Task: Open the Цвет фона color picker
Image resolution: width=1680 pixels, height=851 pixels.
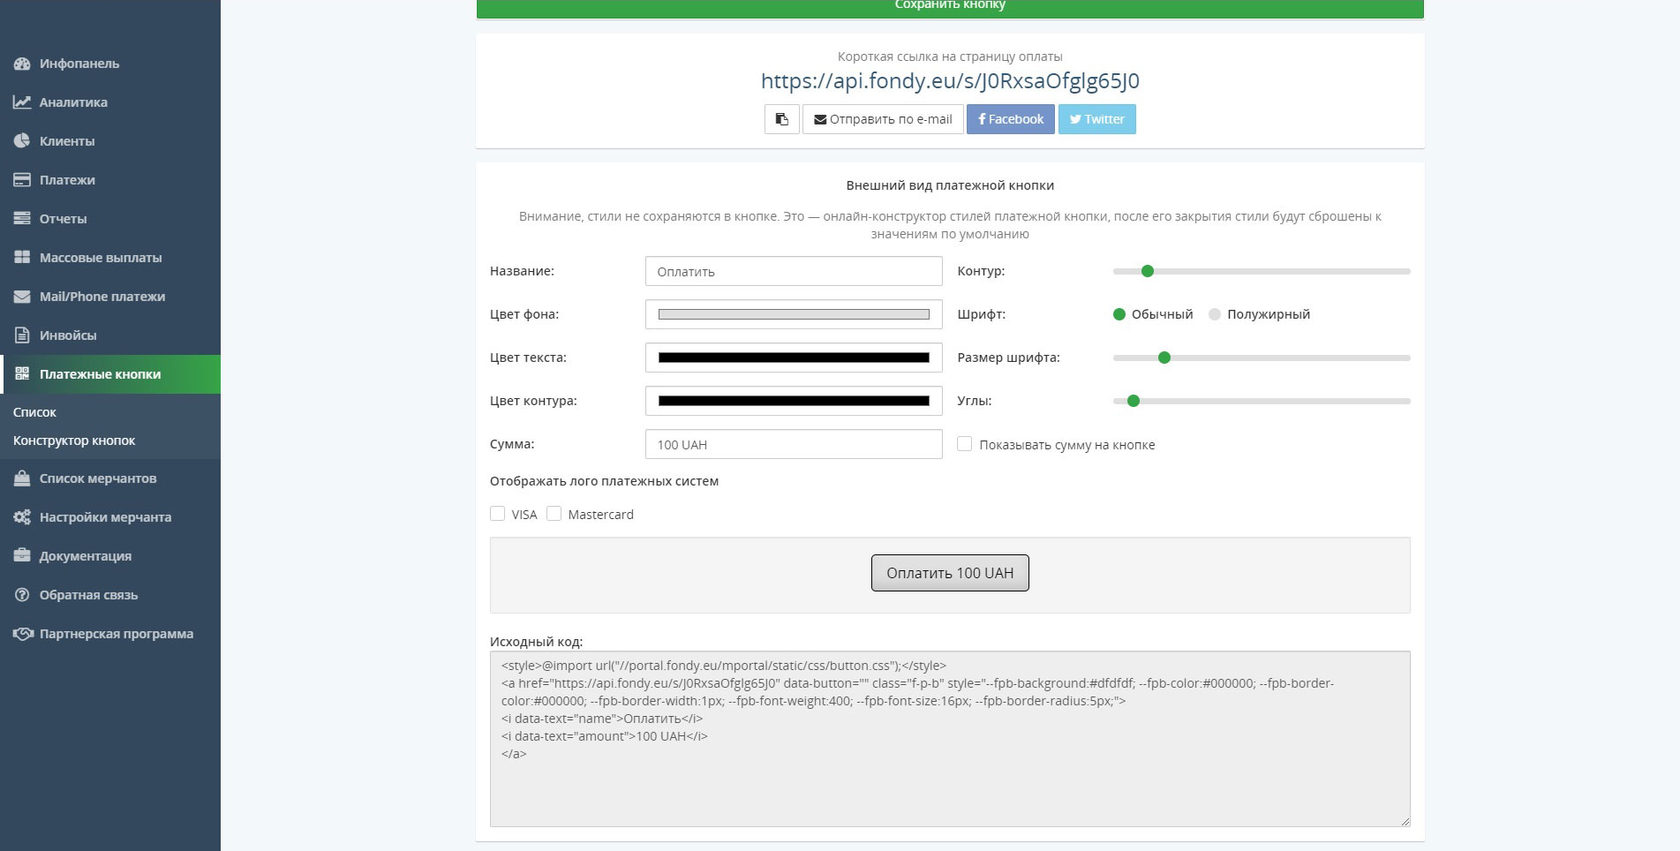Action: (x=793, y=314)
